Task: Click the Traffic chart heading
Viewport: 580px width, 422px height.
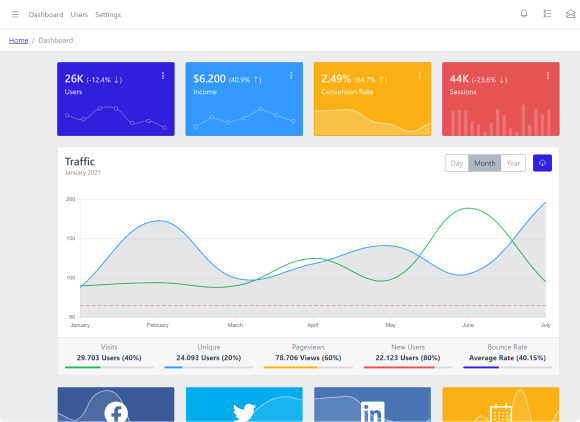Action: coord(80,162)
